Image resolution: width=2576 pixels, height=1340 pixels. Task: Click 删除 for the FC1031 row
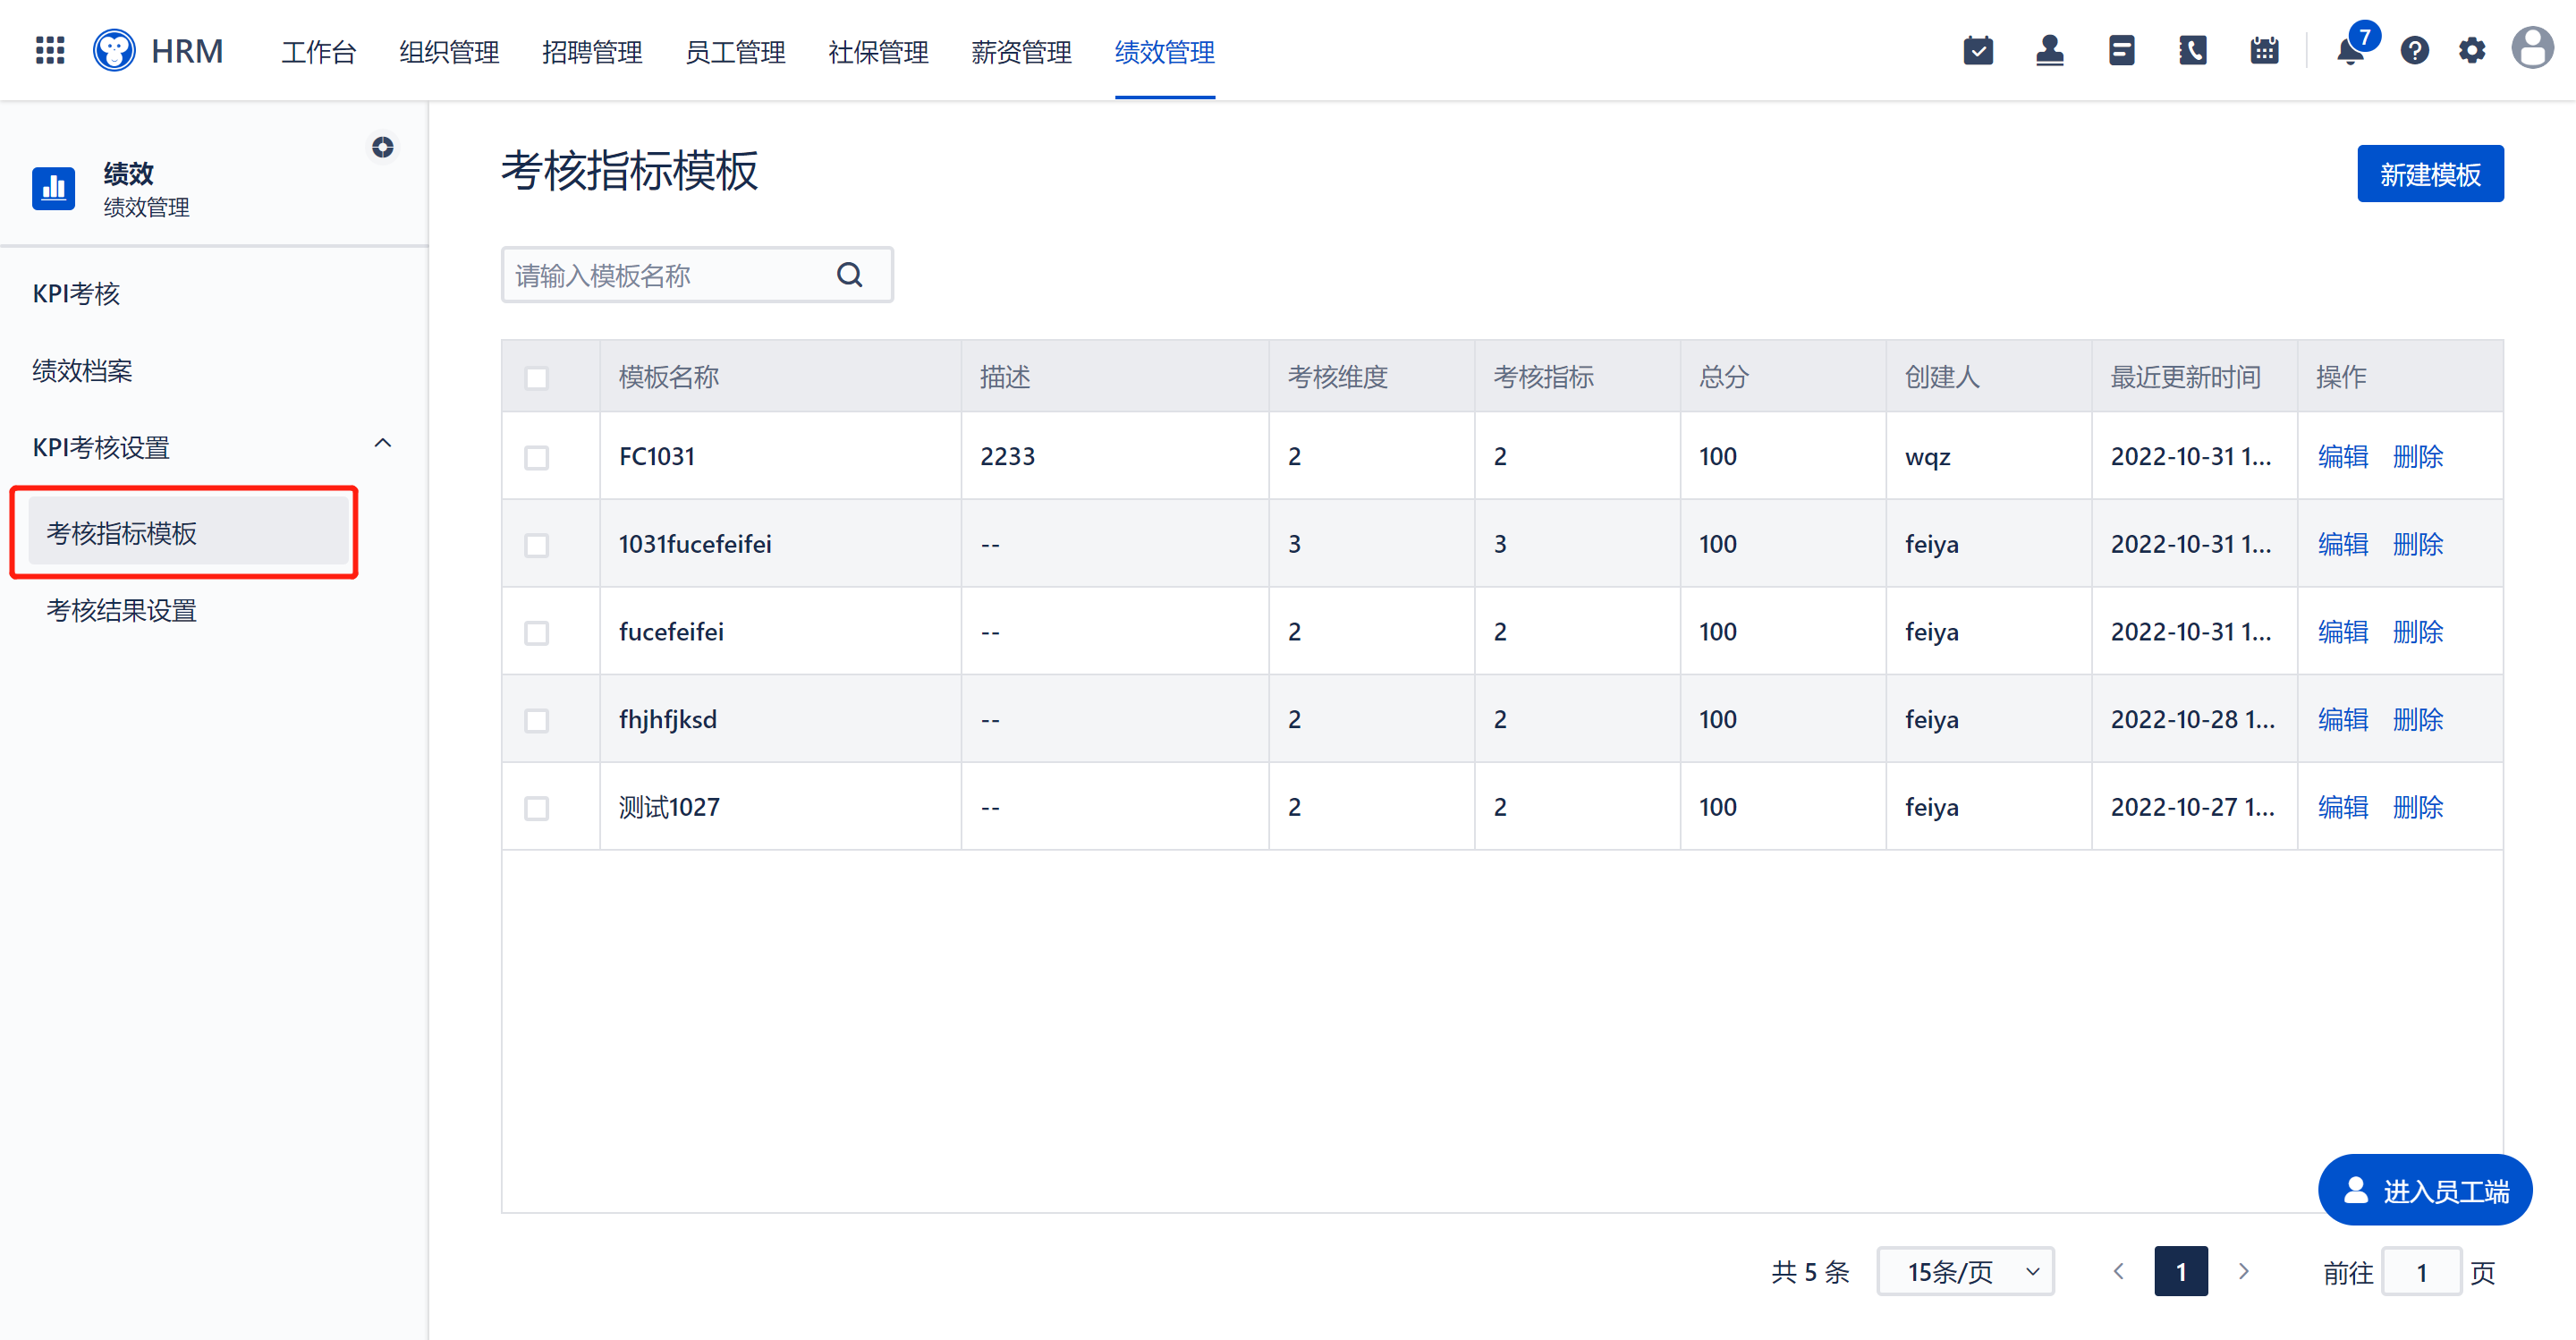click(2418, 457)
